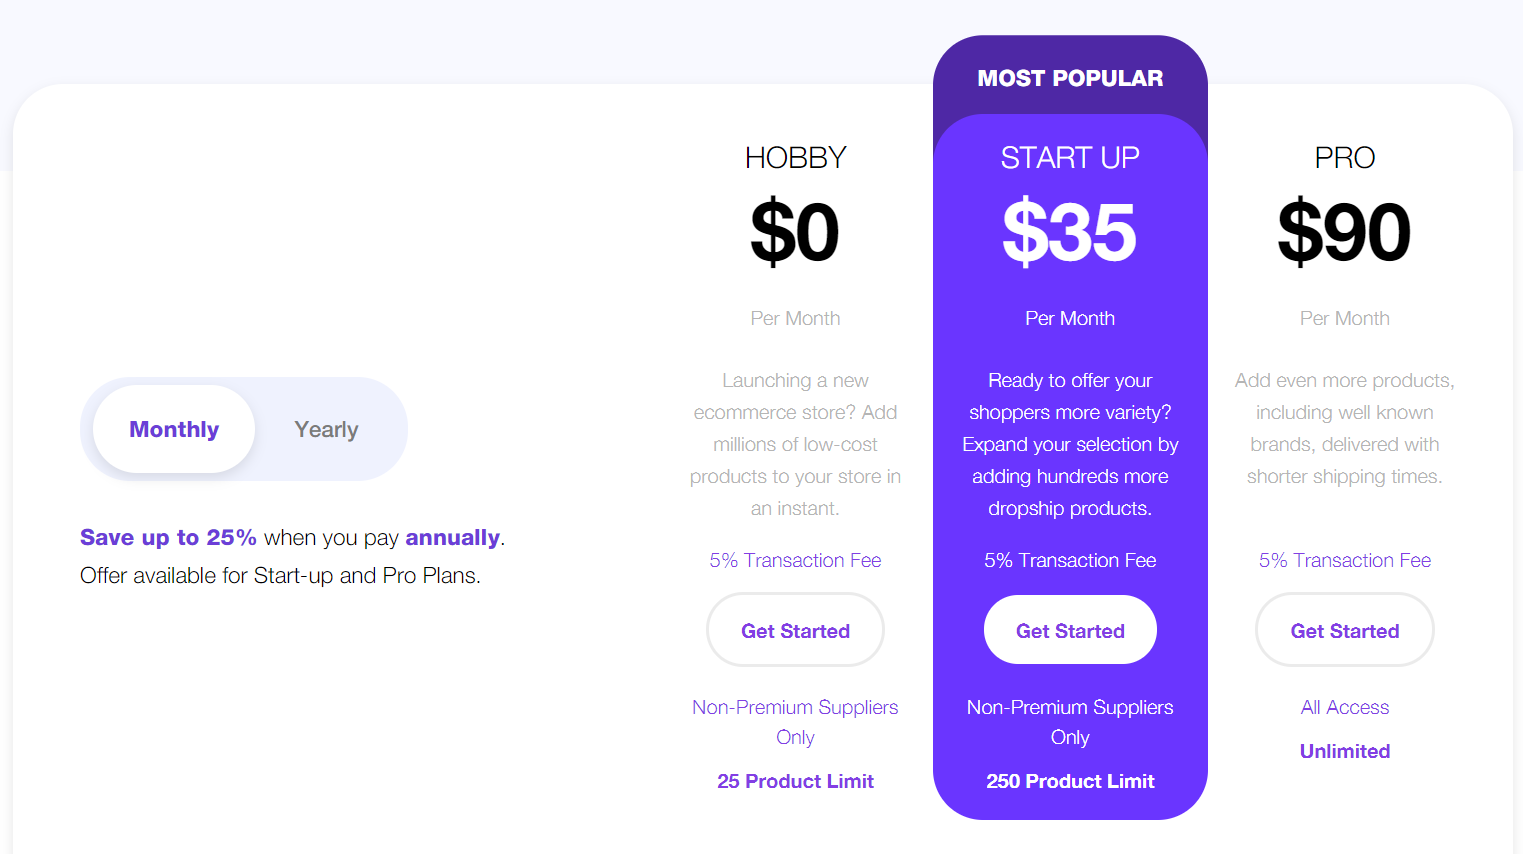Click Get Started under Pro plan

coord(1344,631)
